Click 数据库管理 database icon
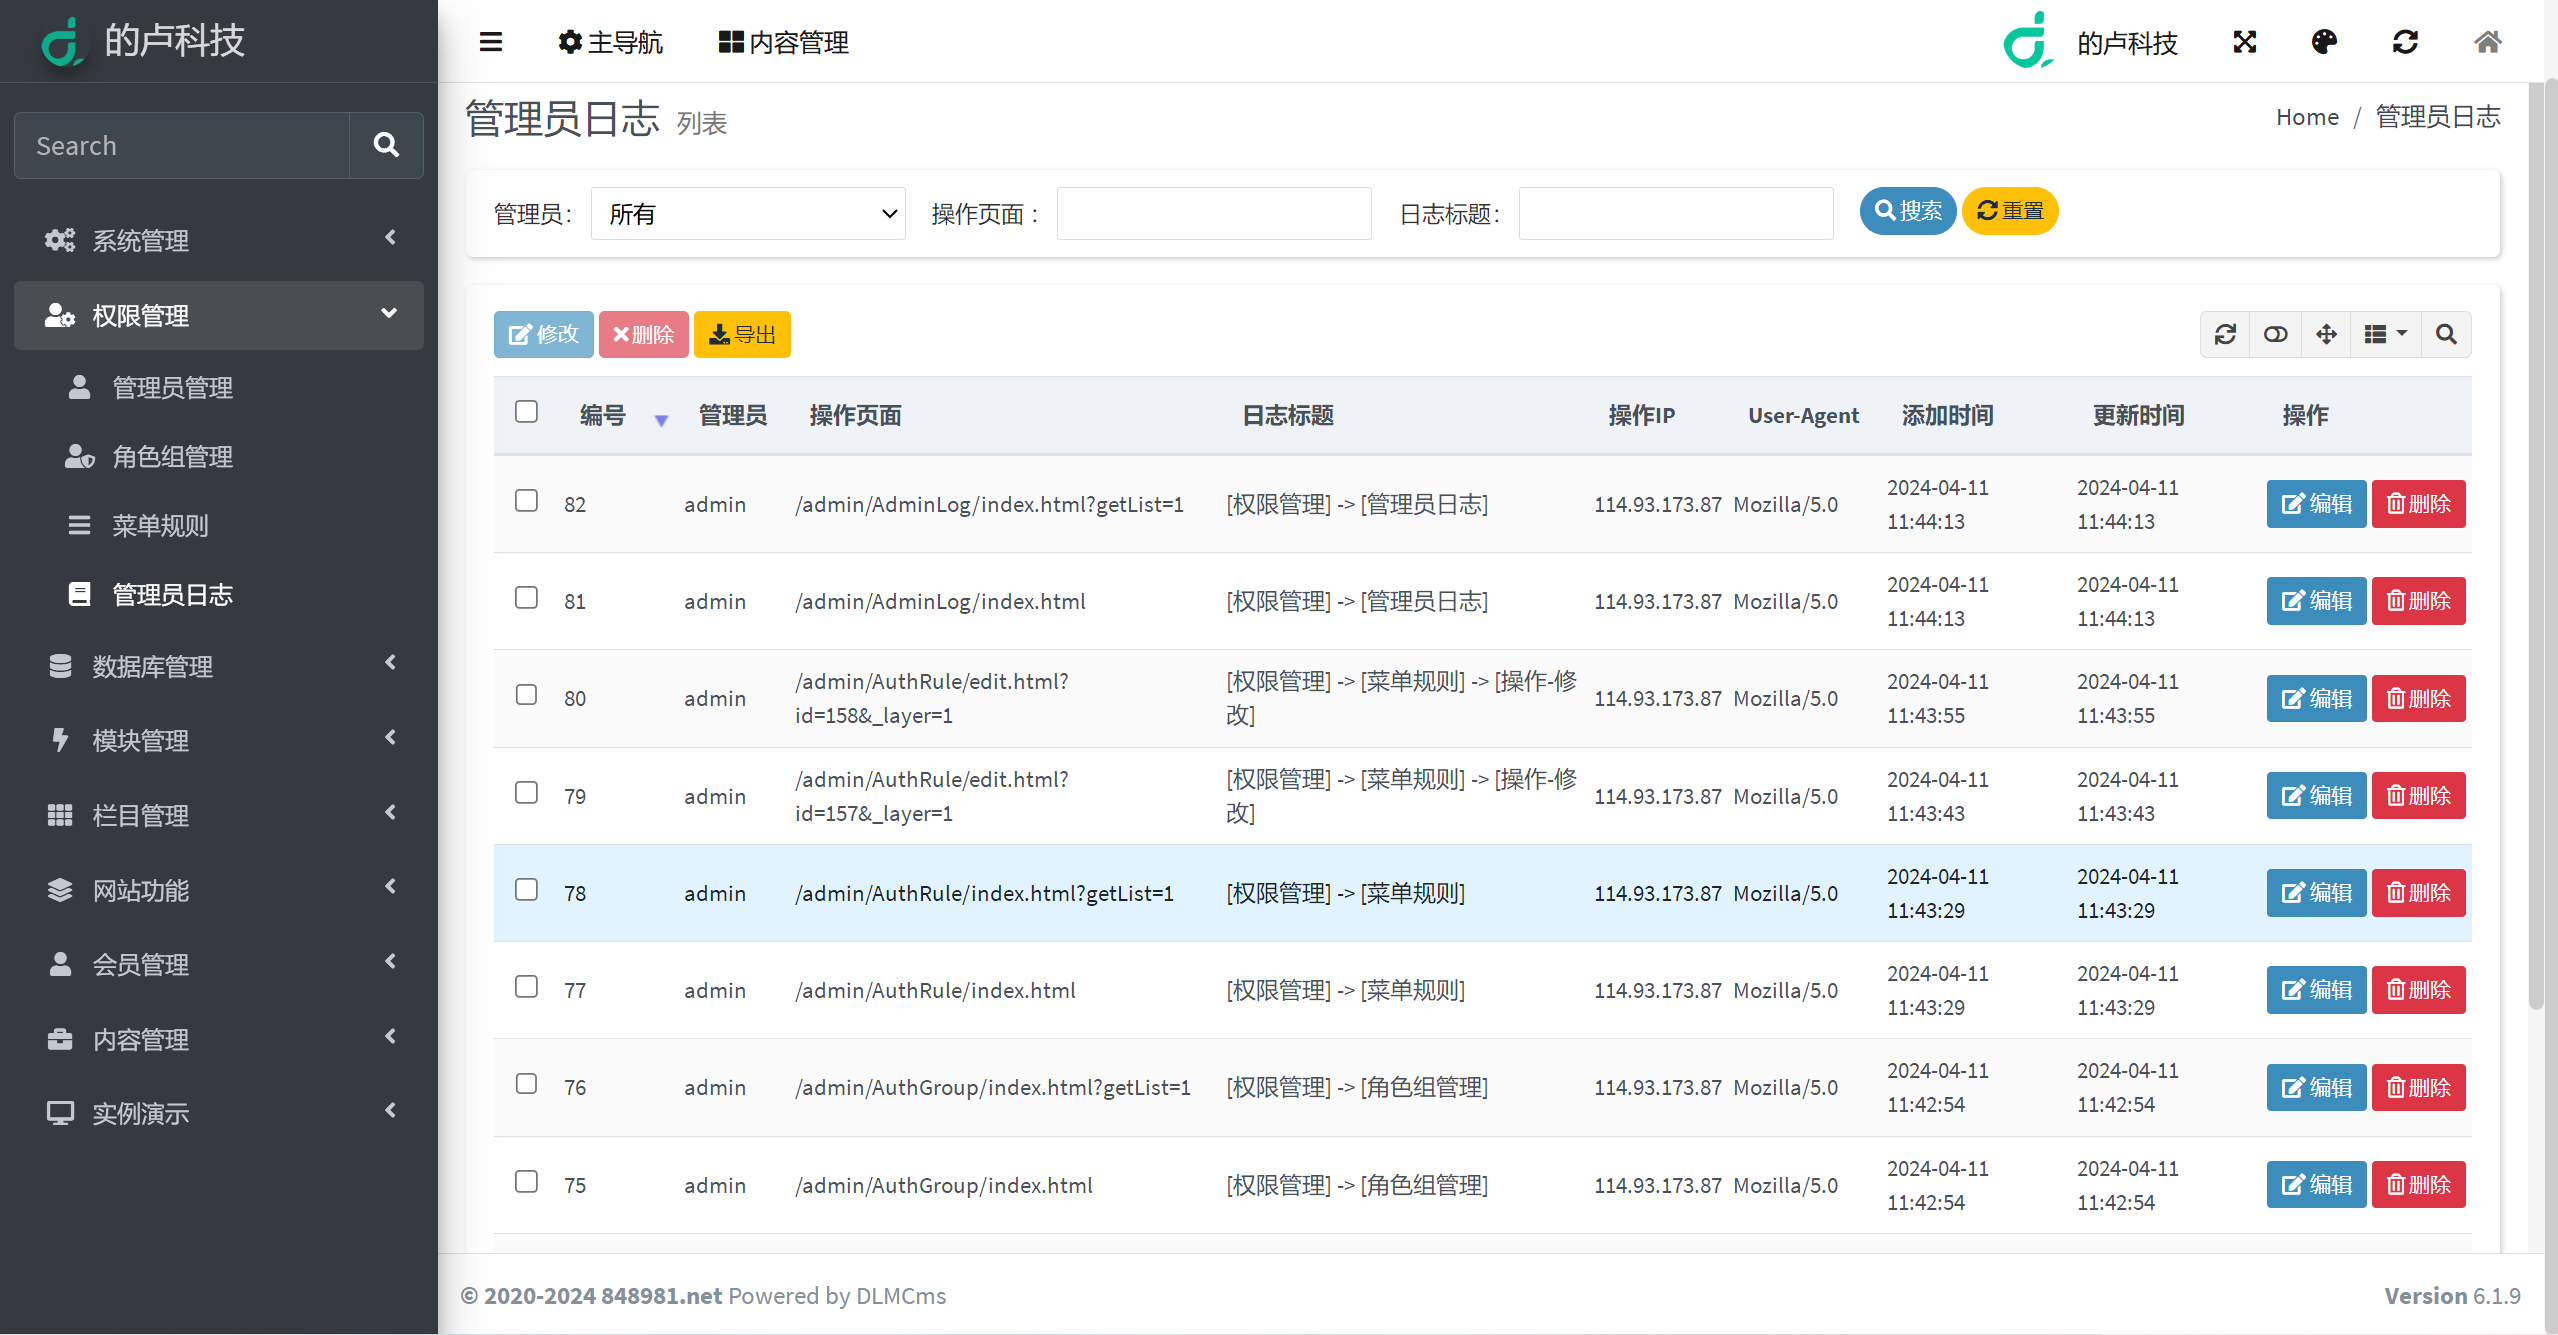 pos(60,666)
